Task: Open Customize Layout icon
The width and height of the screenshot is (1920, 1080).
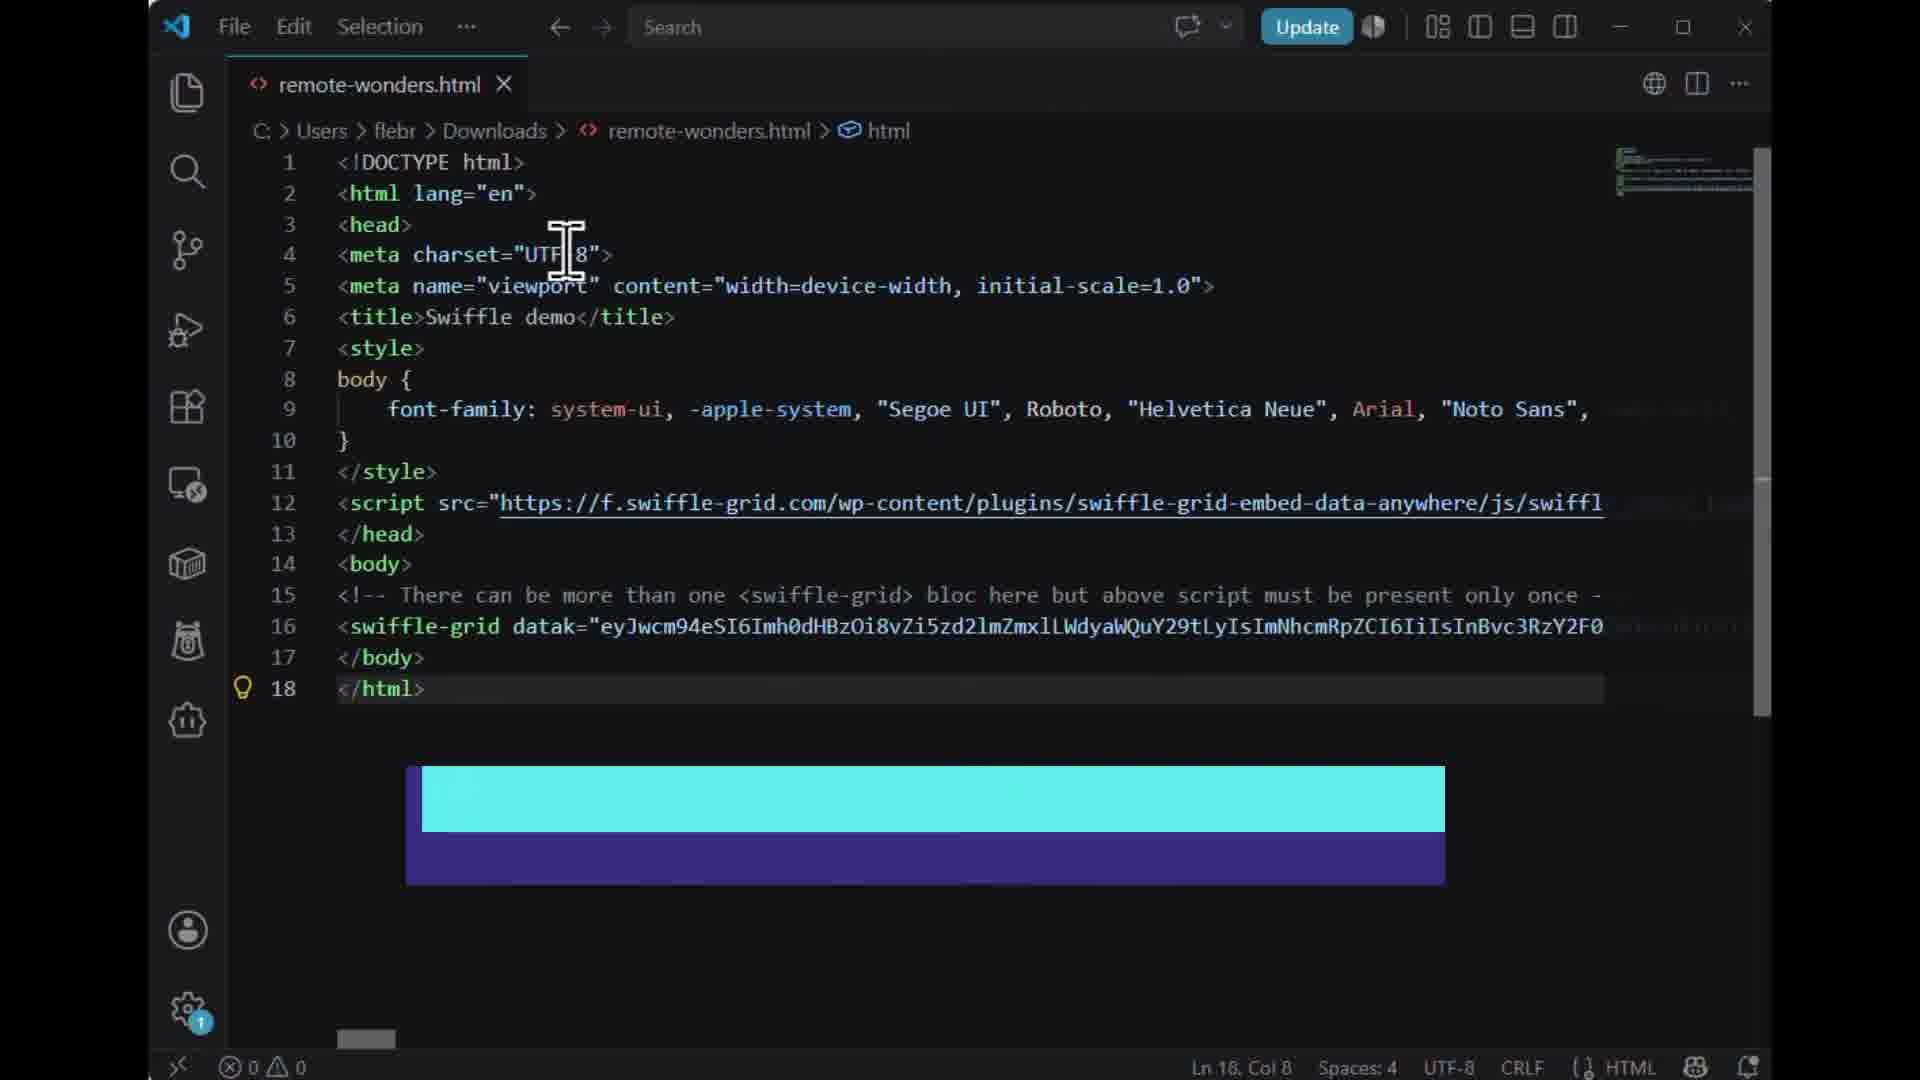Action: point(1438,27)
